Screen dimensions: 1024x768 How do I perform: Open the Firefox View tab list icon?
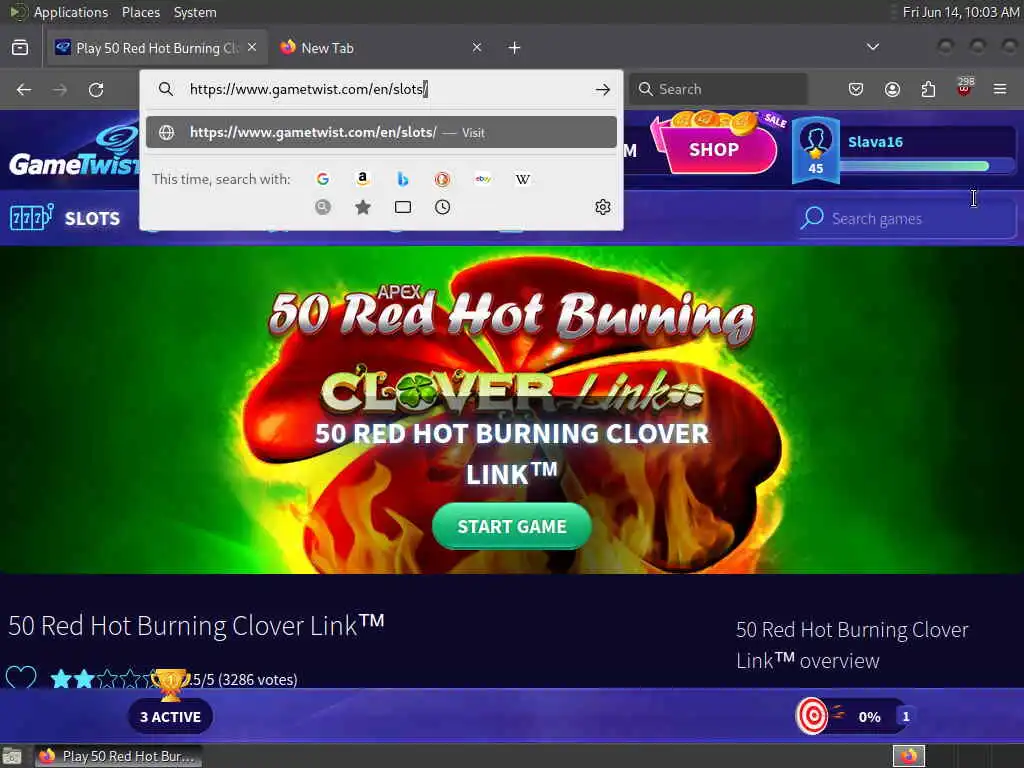(x=20, y=48)
